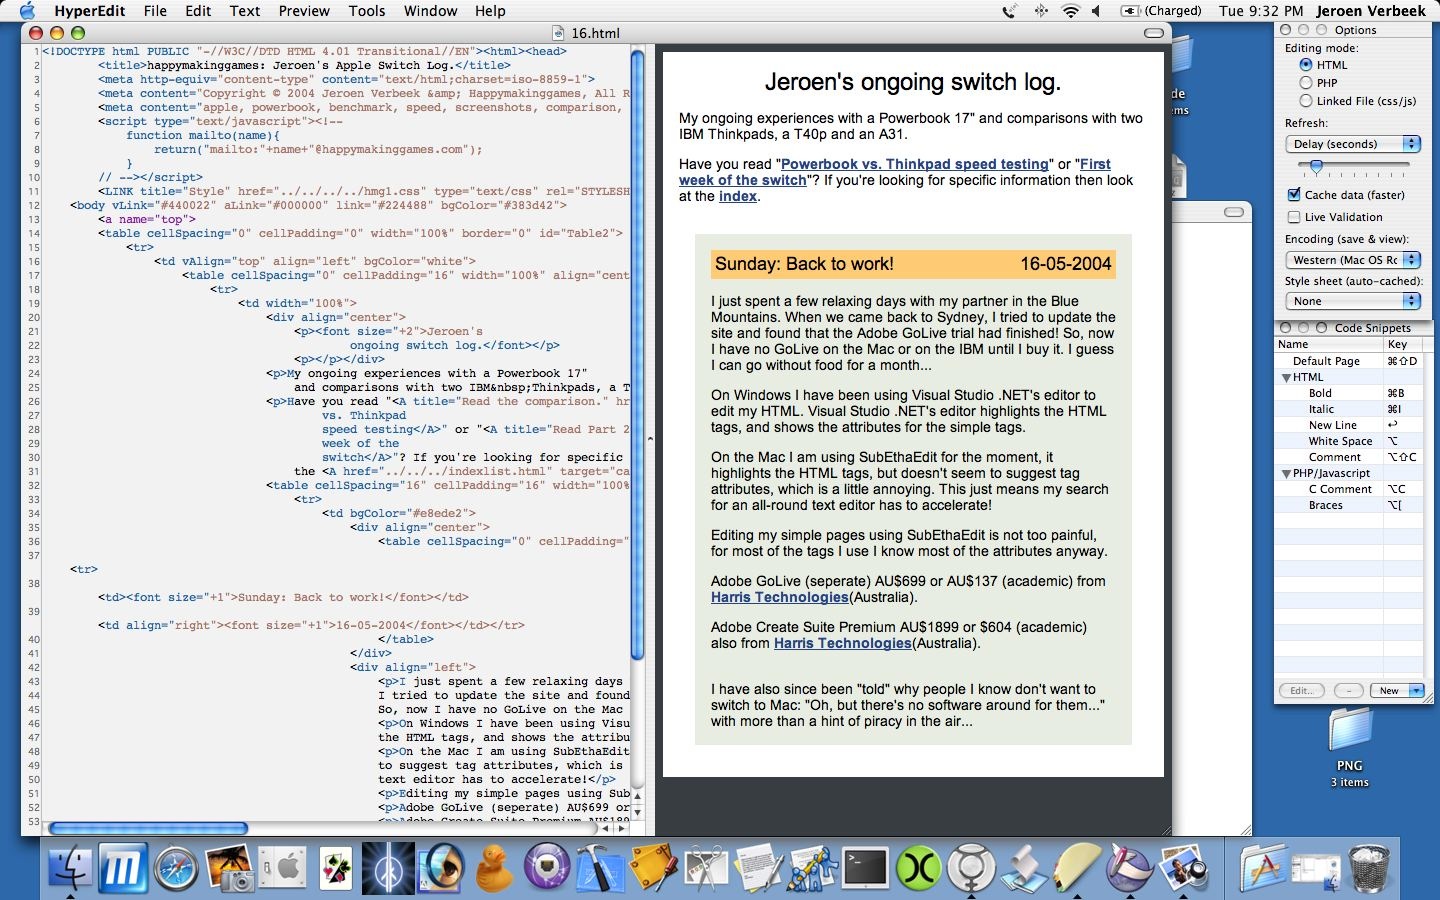Open the scissors dock icon
Viewport: 1440px width, 900px height.
[x=706, y=867]
